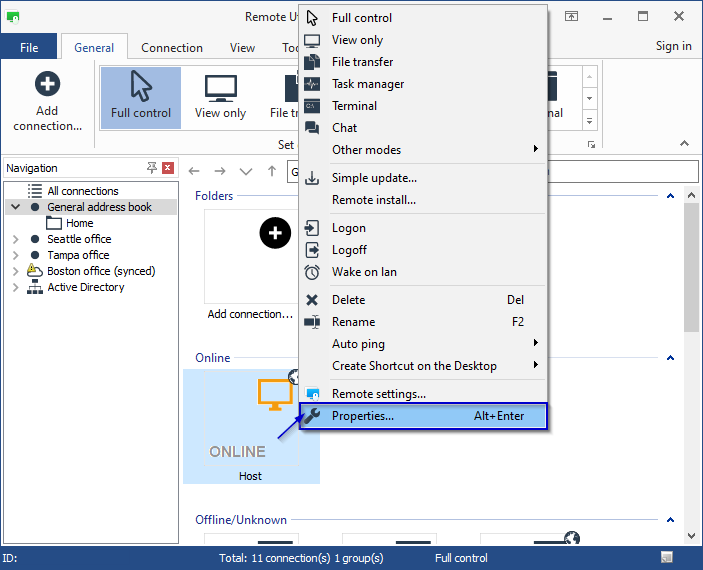Start Chat from the context menu
This screenshot has height=570, width=703.
344,128
